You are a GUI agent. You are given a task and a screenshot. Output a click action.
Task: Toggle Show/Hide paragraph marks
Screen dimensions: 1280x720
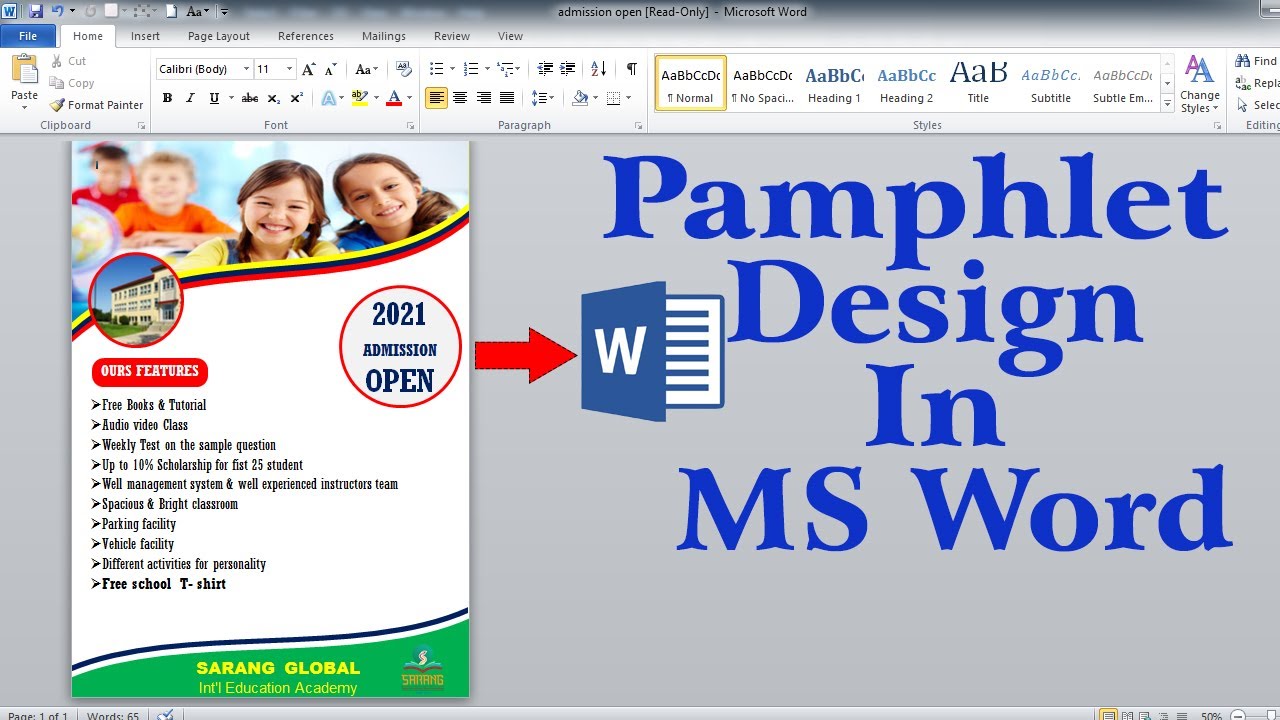click(x=632, y=69)
